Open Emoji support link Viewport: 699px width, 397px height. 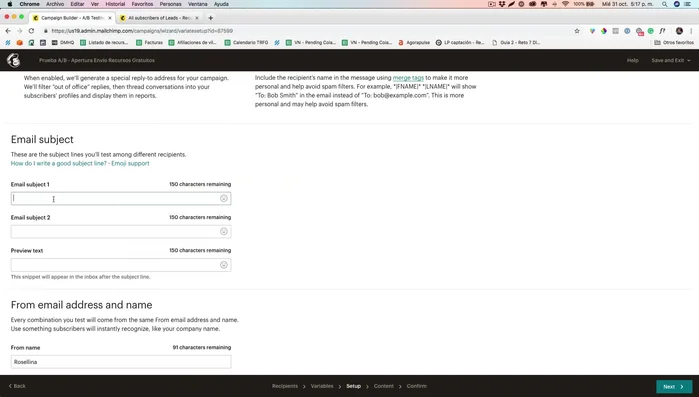point(130,164)
